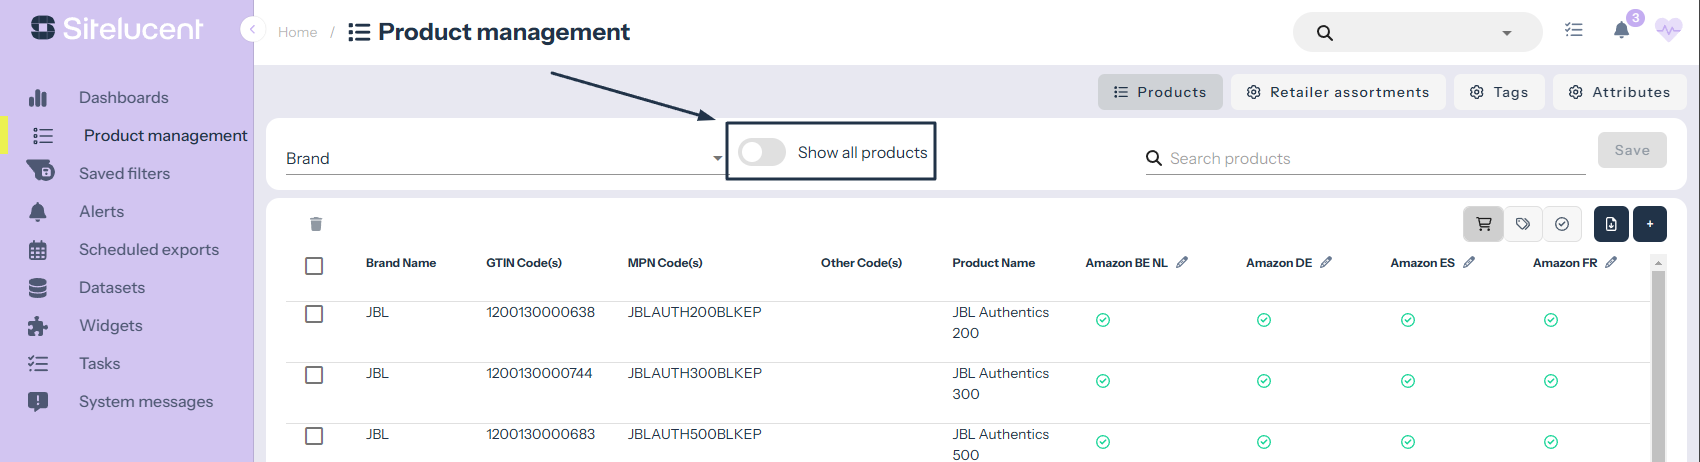Check the select-all checkbox in the table header

click(x=314, y=265)
